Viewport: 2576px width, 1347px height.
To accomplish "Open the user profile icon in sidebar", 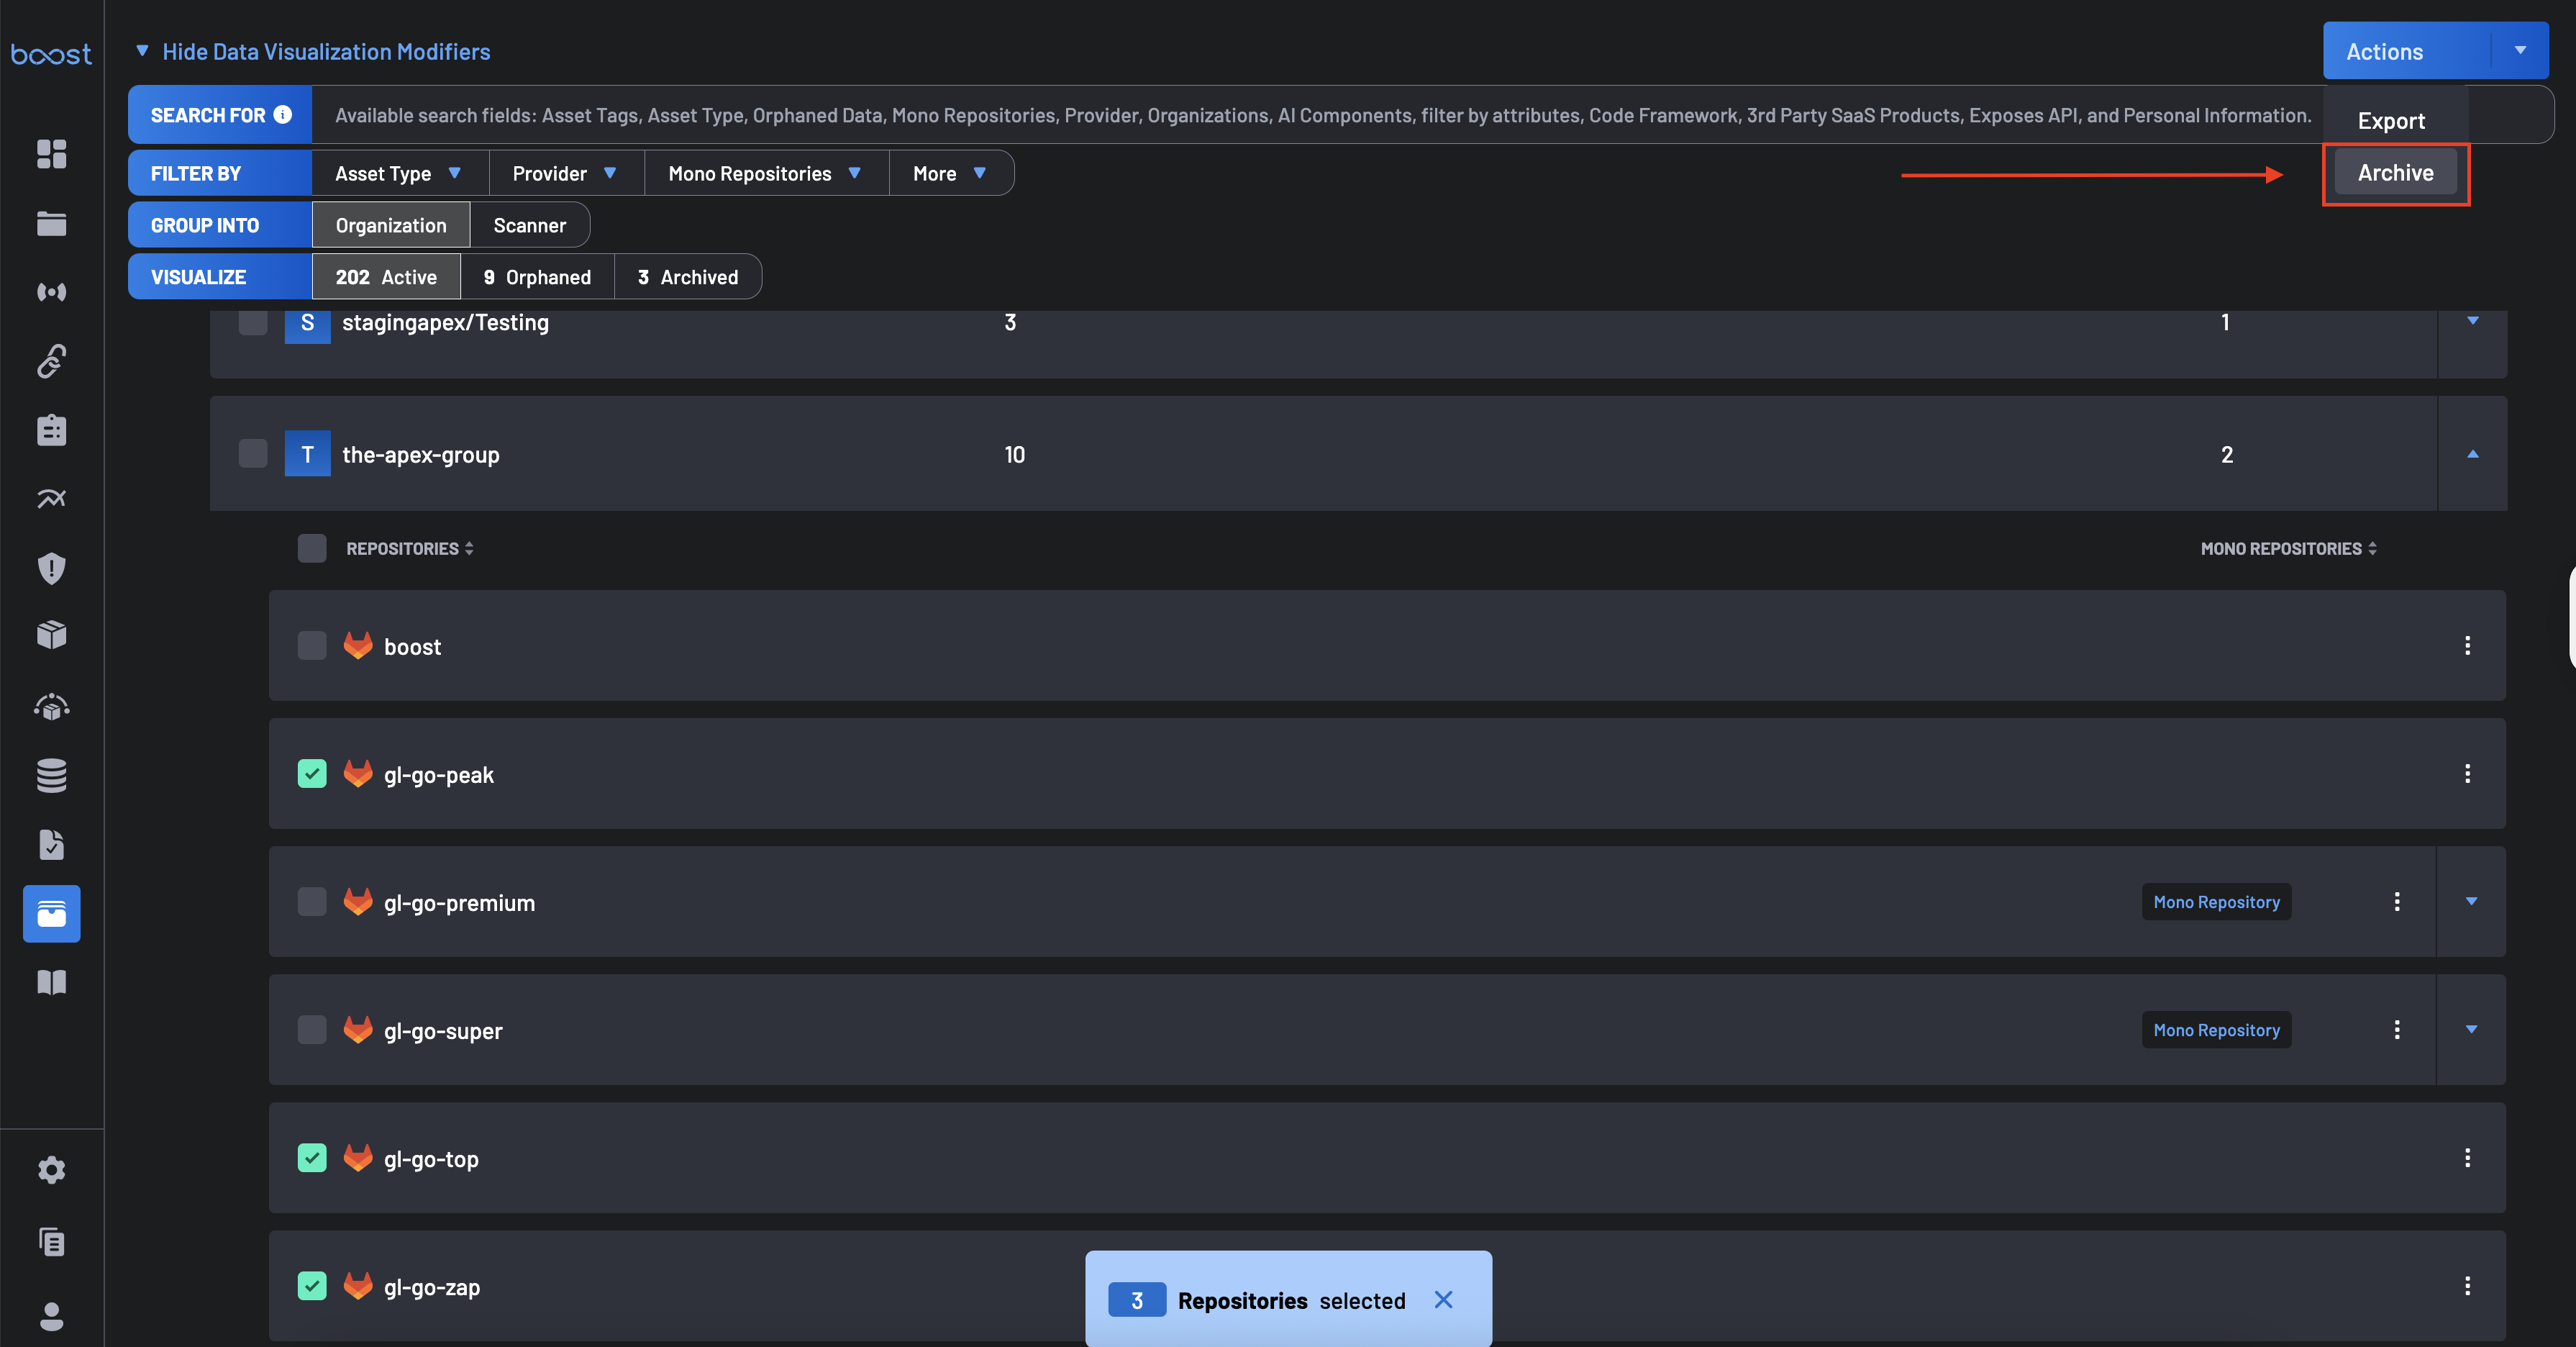I will 51,1316.
